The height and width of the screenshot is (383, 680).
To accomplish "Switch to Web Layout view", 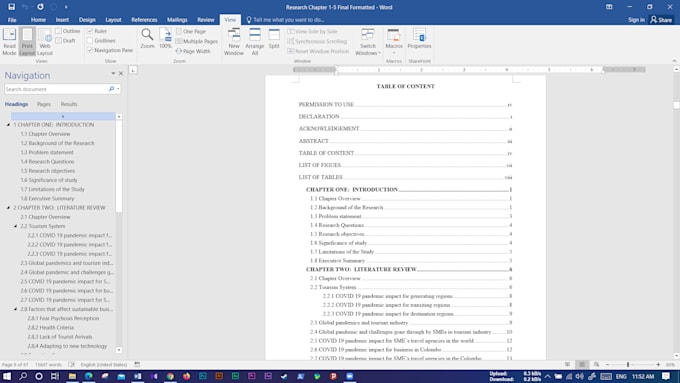I will click(45, 42).
